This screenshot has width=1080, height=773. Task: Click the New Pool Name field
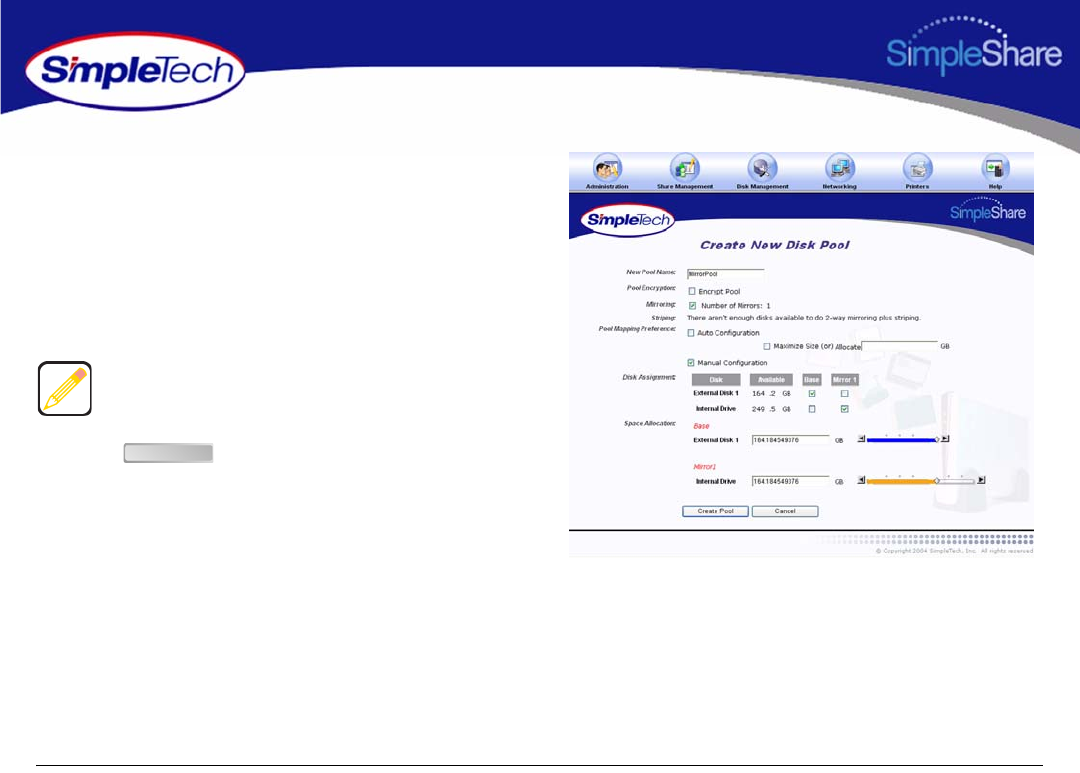coord(725,274)
